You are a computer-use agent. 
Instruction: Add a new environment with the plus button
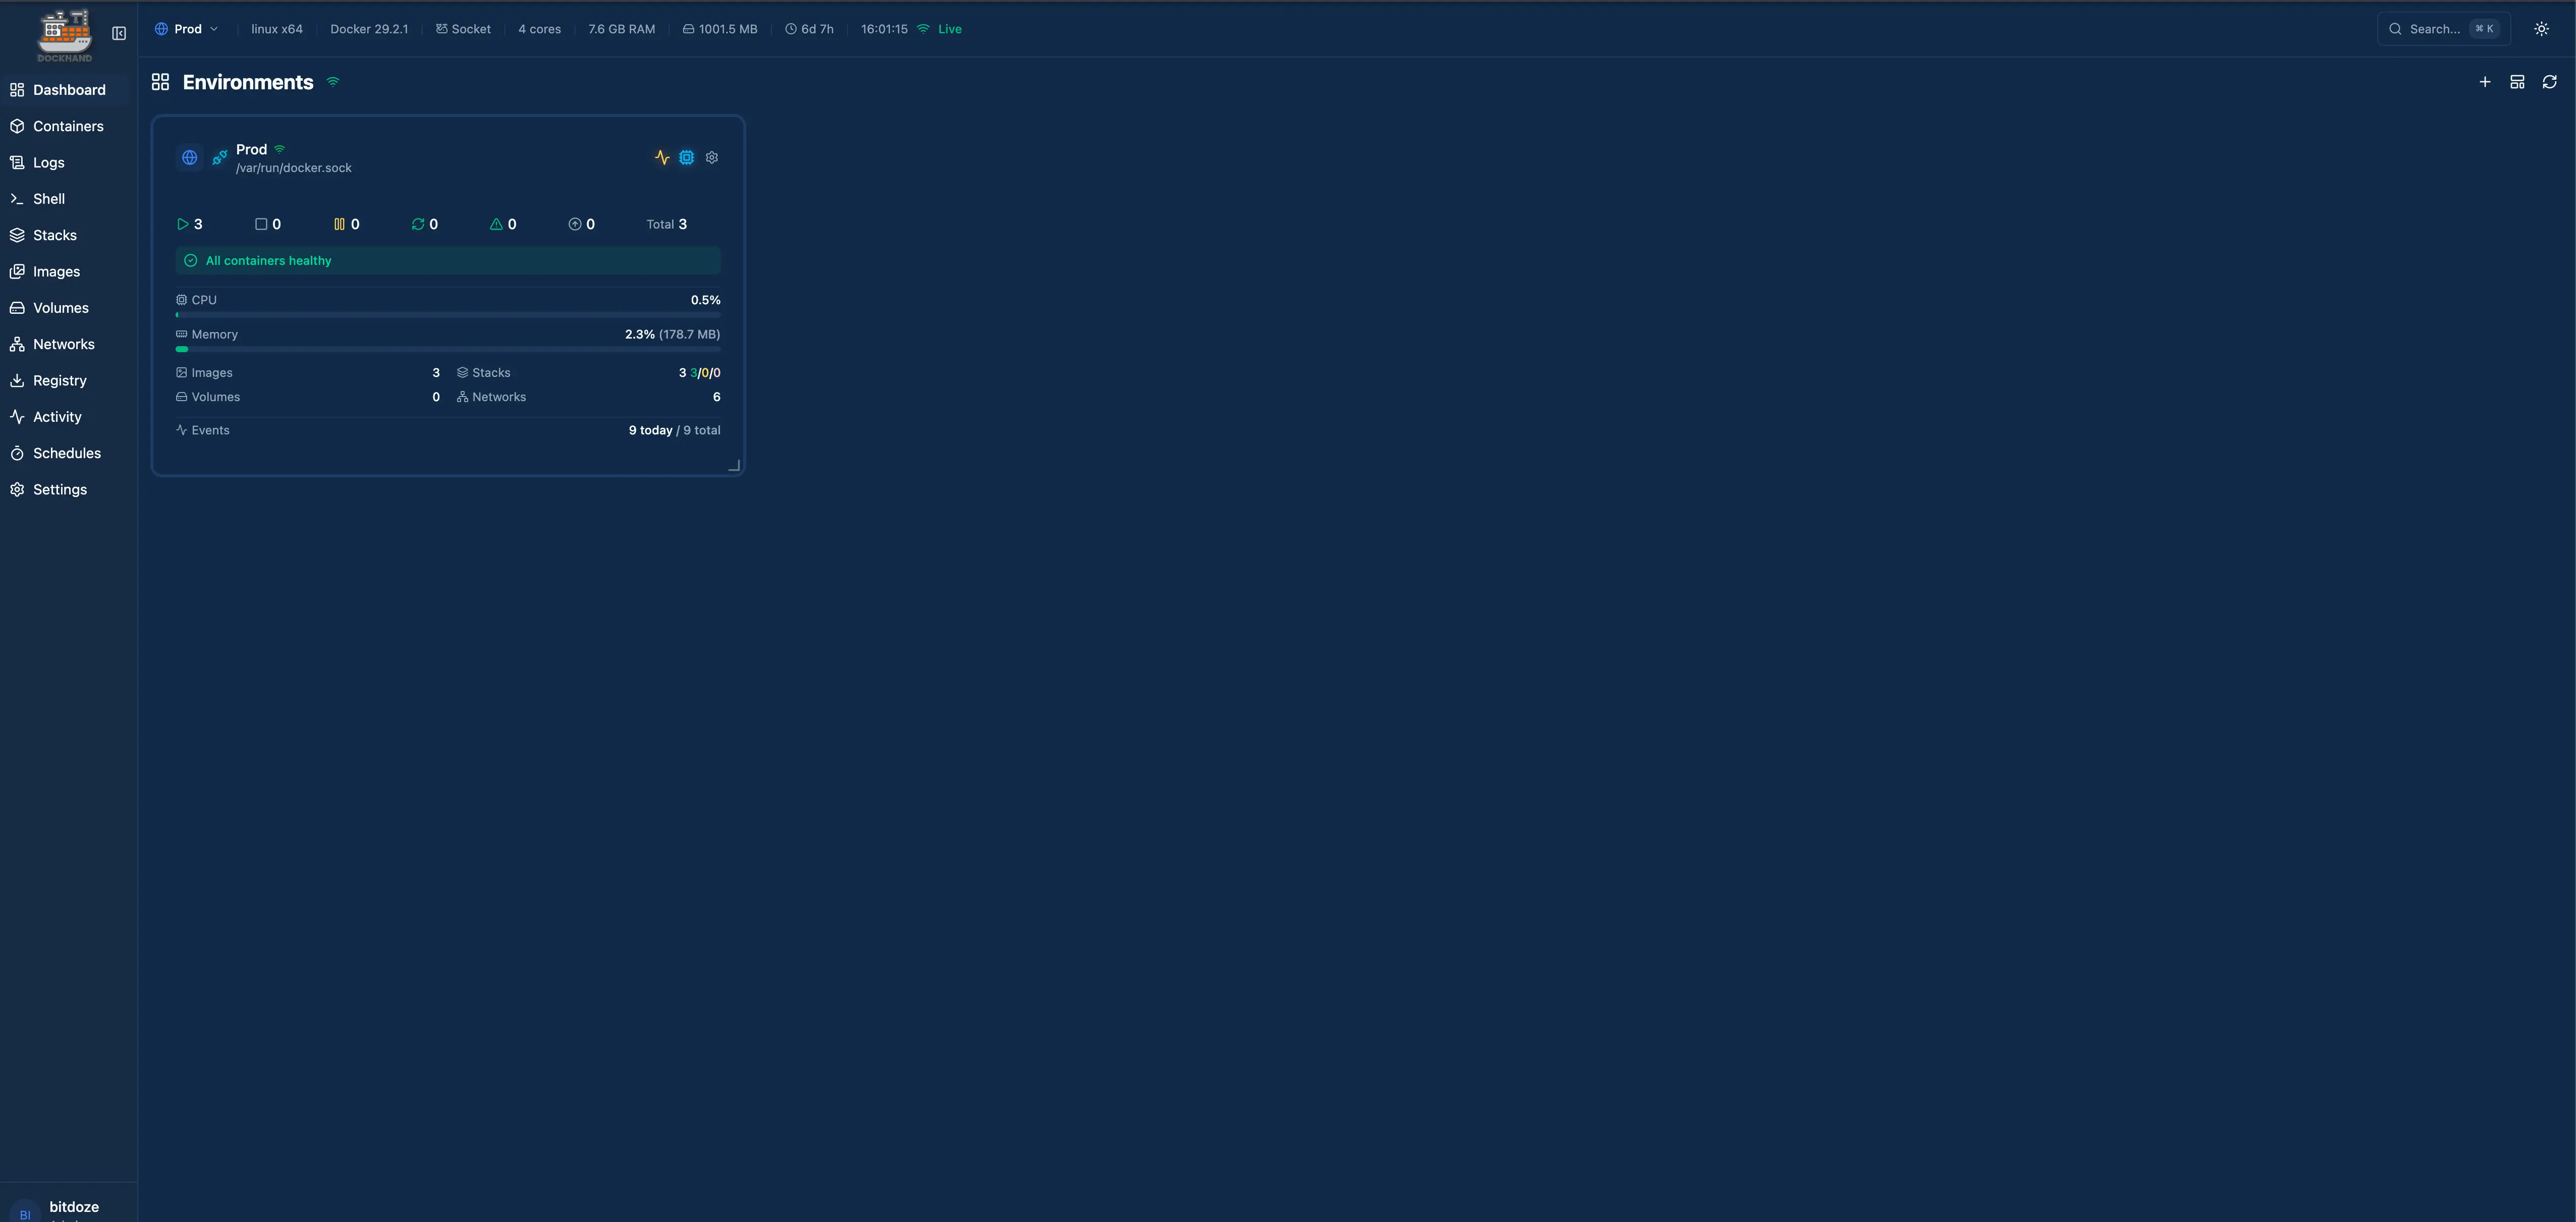pos(2485,81)
